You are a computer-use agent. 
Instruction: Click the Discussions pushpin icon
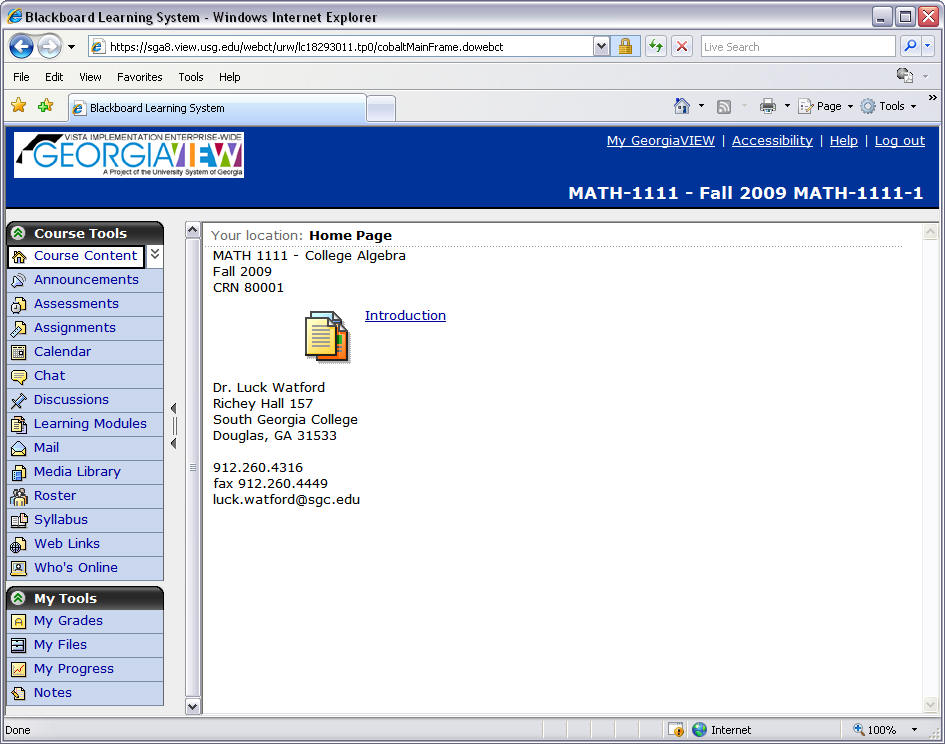tap(19, 400)
